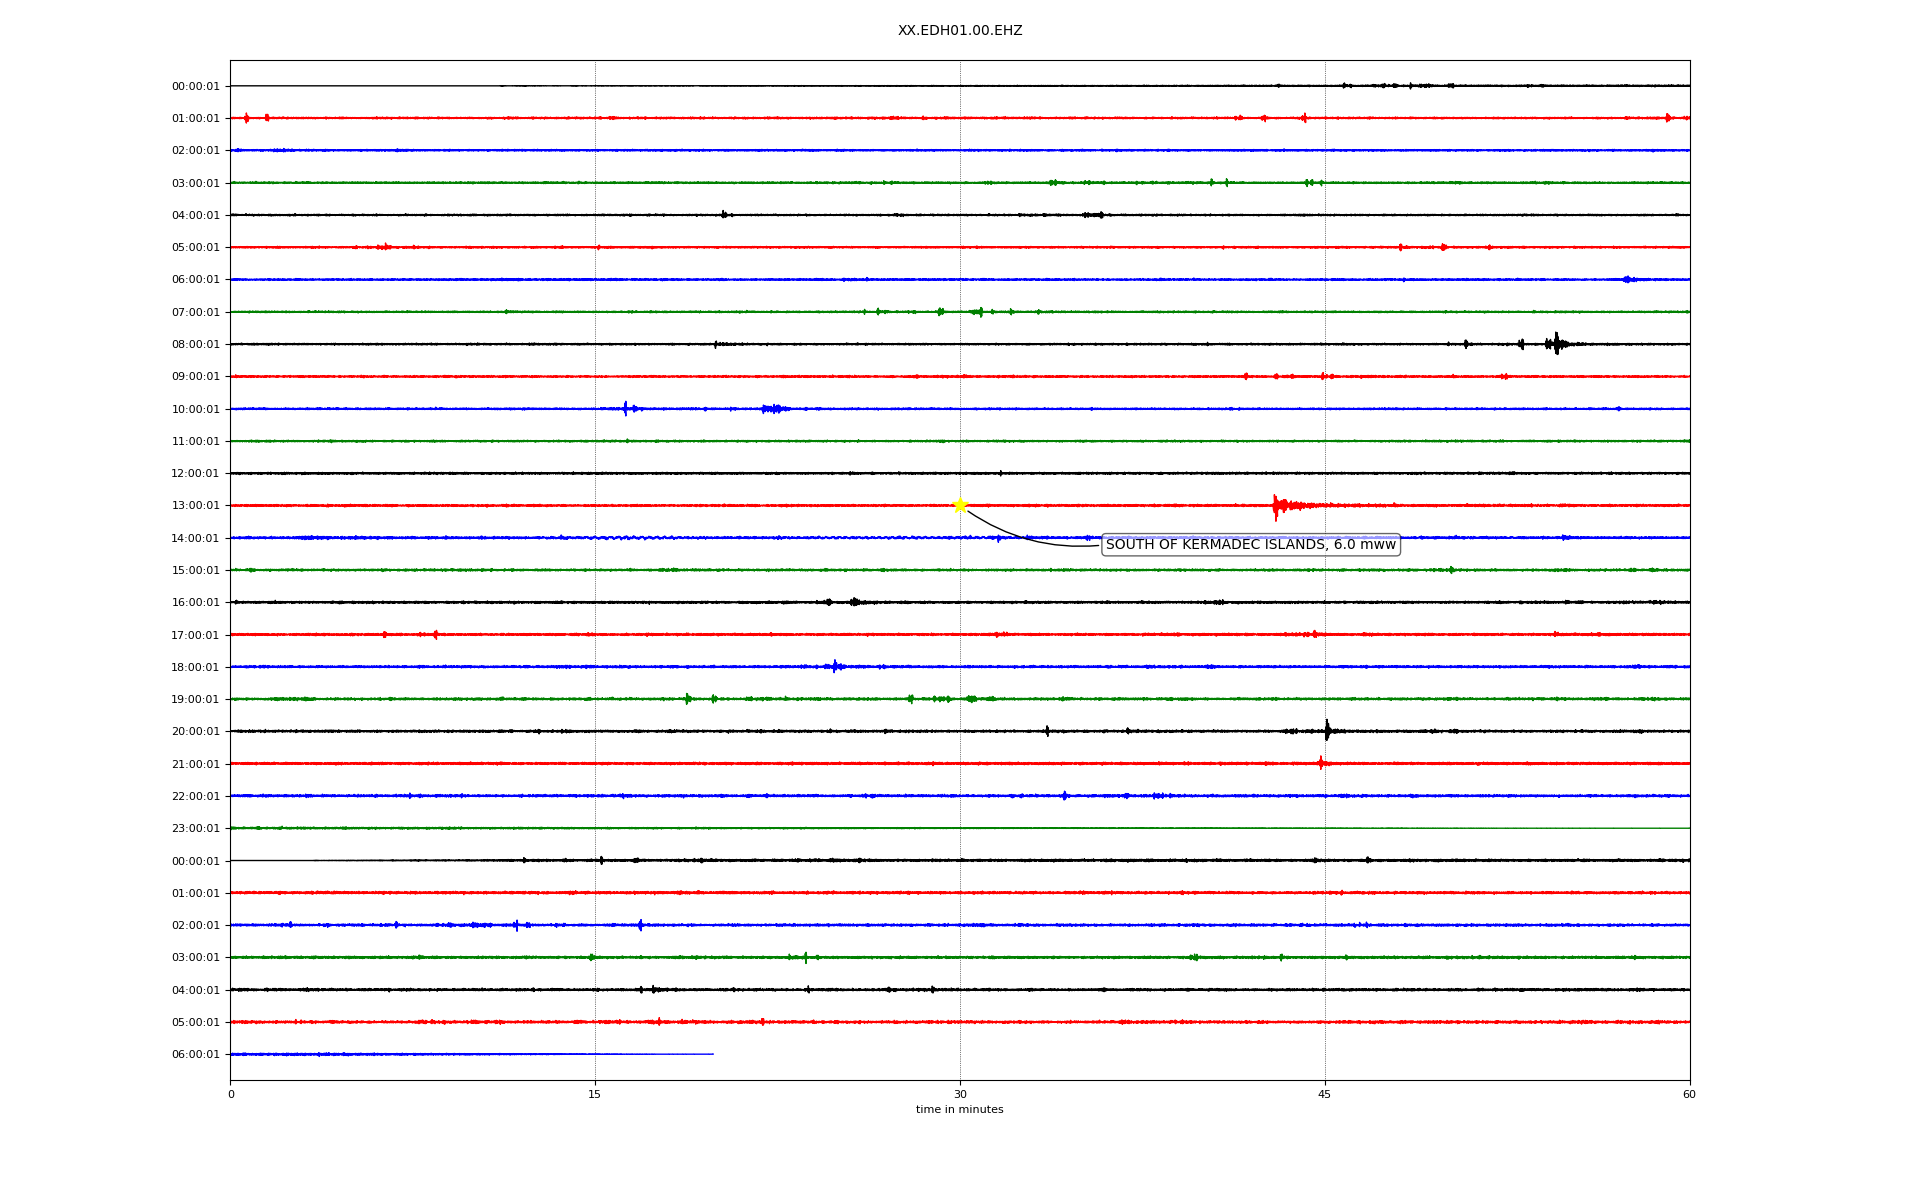1920x1200 pixels.
Task: Click the large red seismic event on the 13:00:01 trace
Action: click(1277, 506)
